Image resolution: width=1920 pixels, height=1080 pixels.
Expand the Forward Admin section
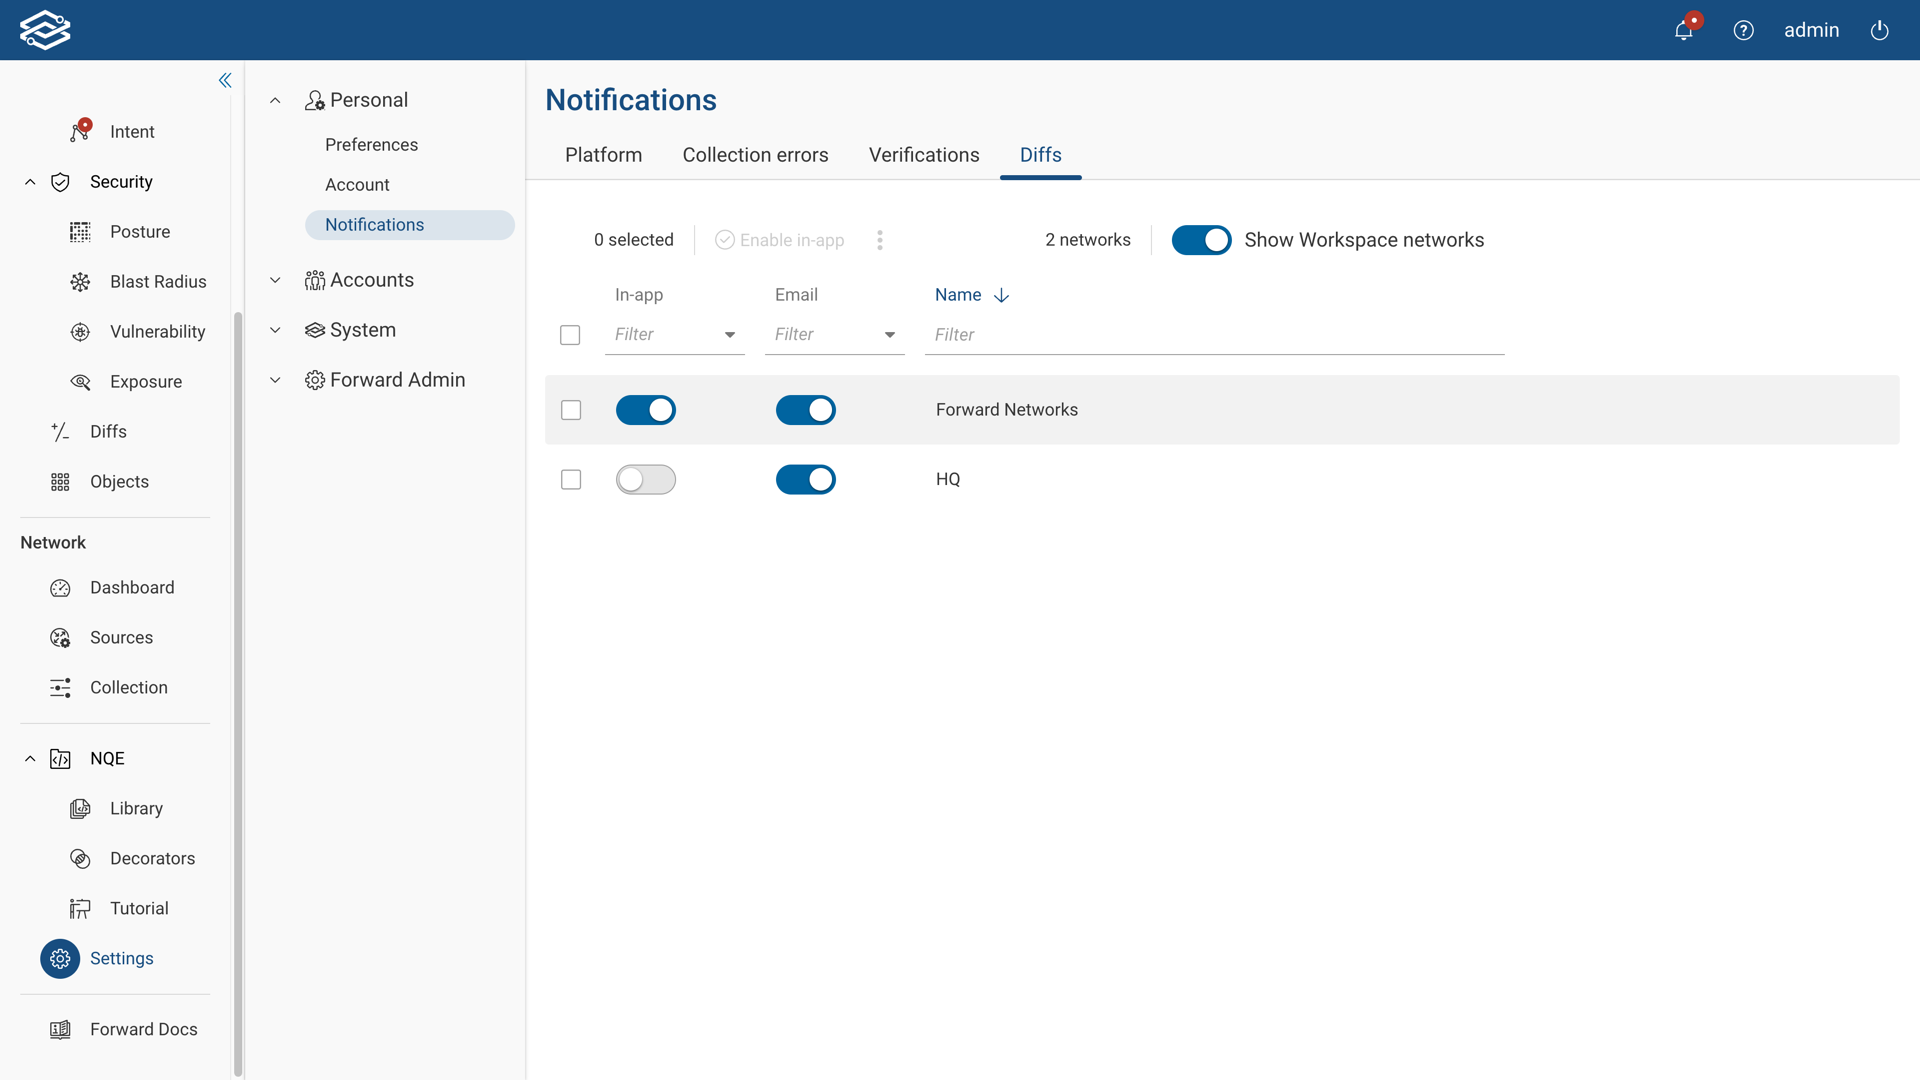pos(396,380)
